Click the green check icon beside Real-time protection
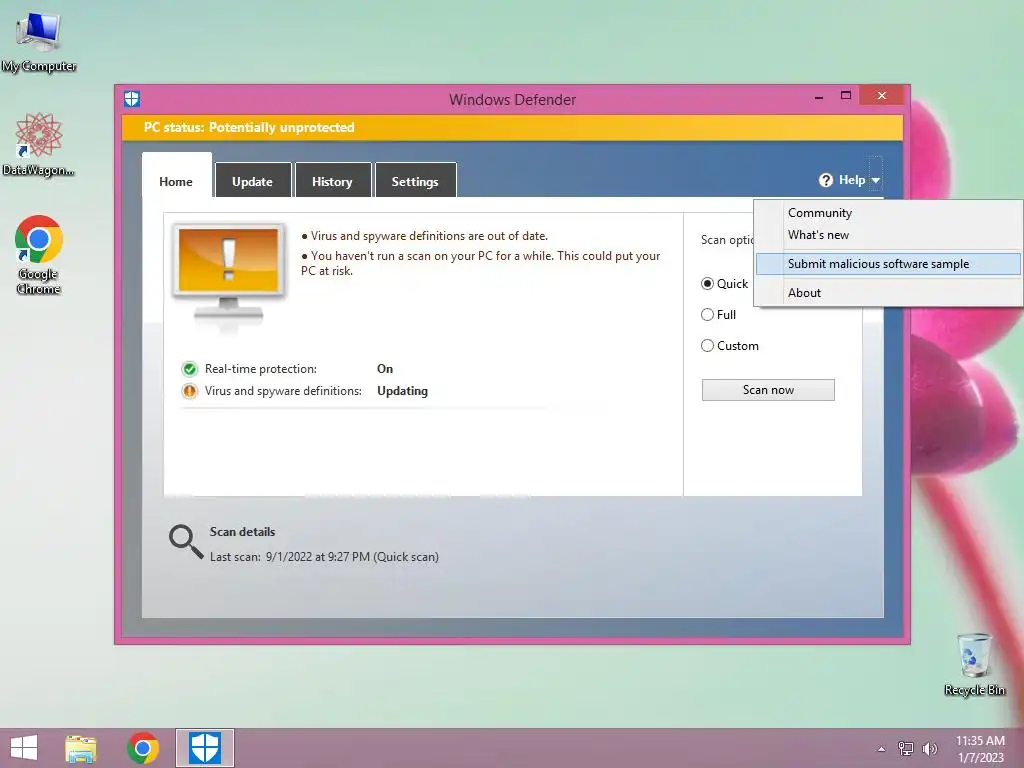This screenshot has height=768, width=1024. 189,369
